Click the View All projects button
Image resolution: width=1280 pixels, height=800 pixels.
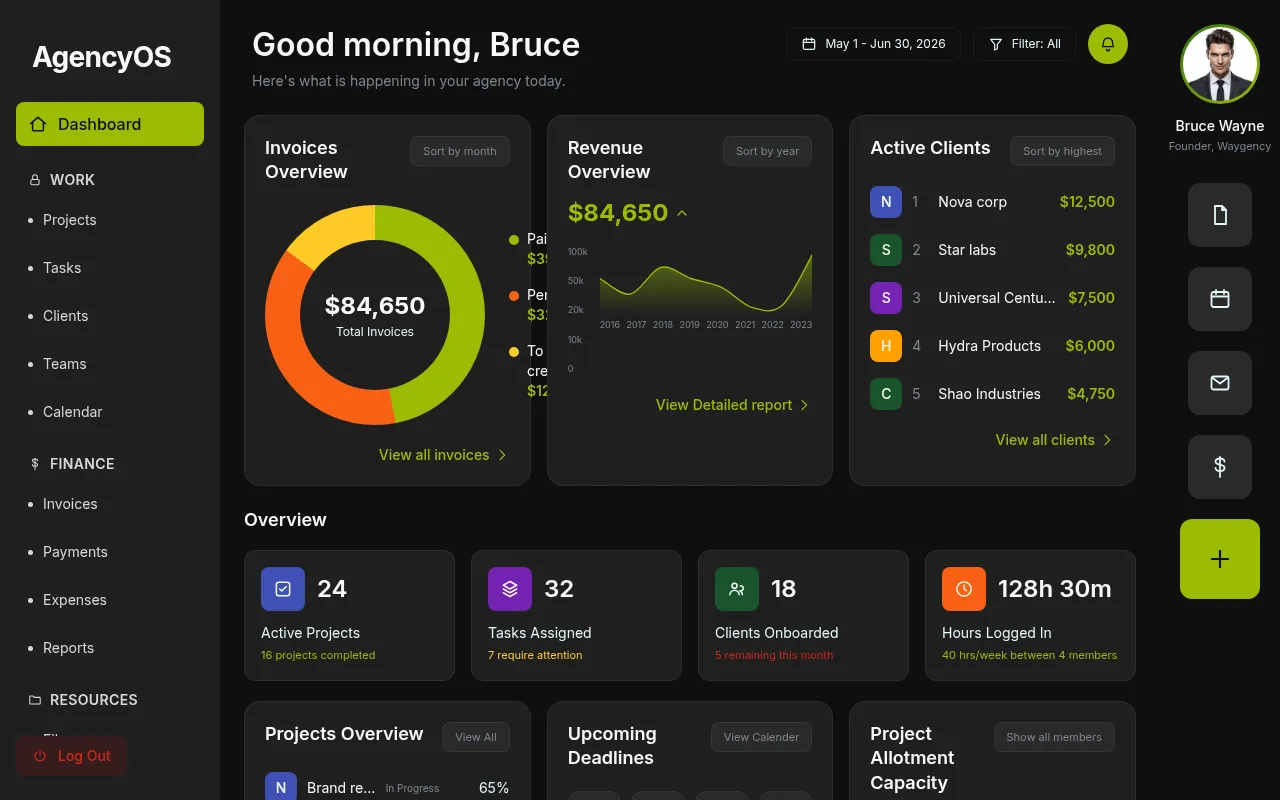point(476,737)
